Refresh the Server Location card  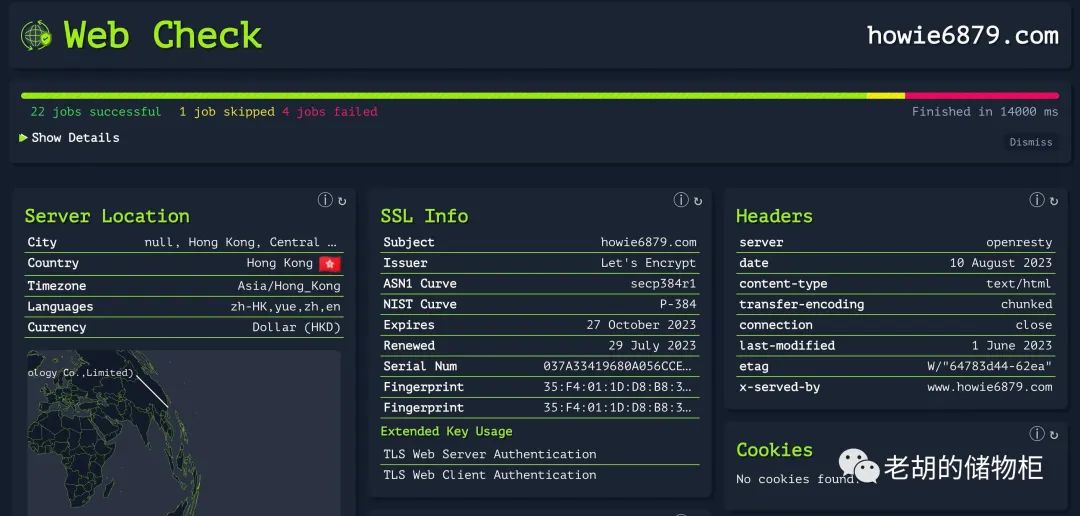(x=342, y=201)
